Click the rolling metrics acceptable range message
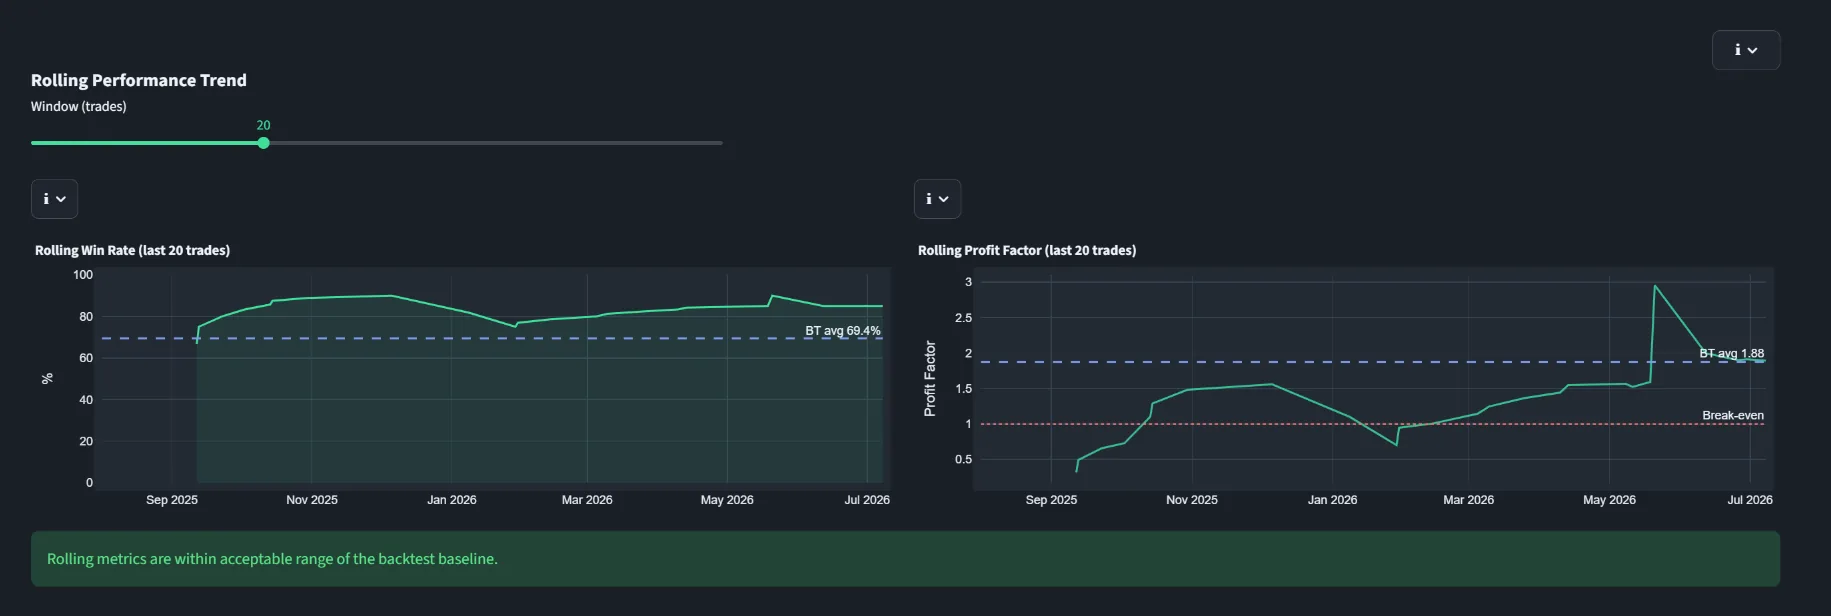 [x=272, y=559]
